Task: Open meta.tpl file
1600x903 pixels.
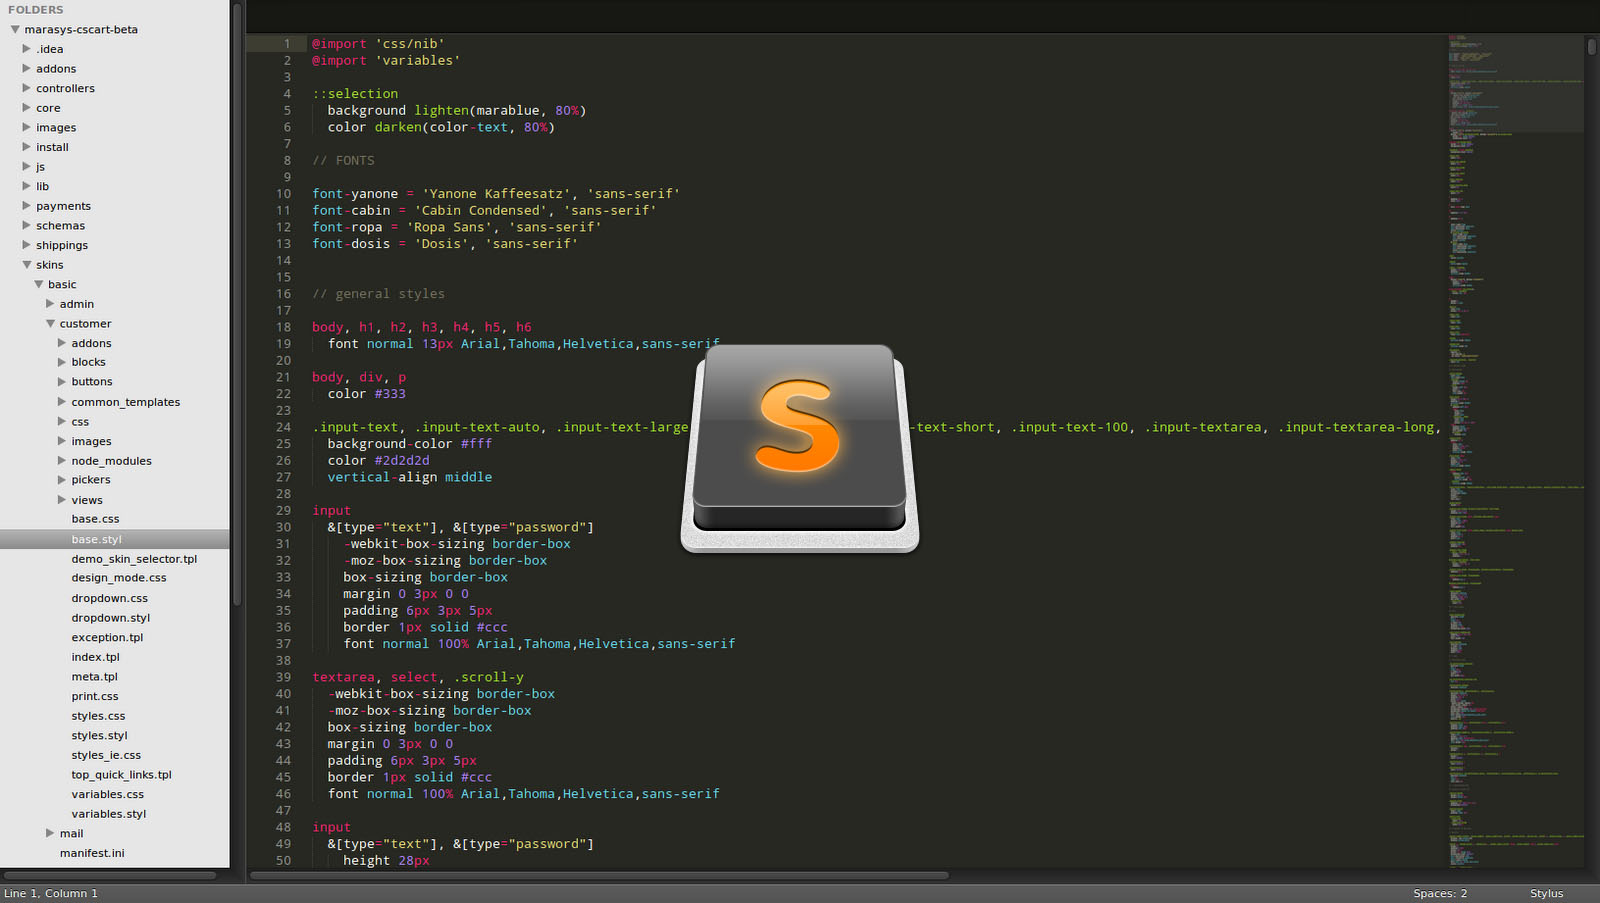Action: (94, 677)
